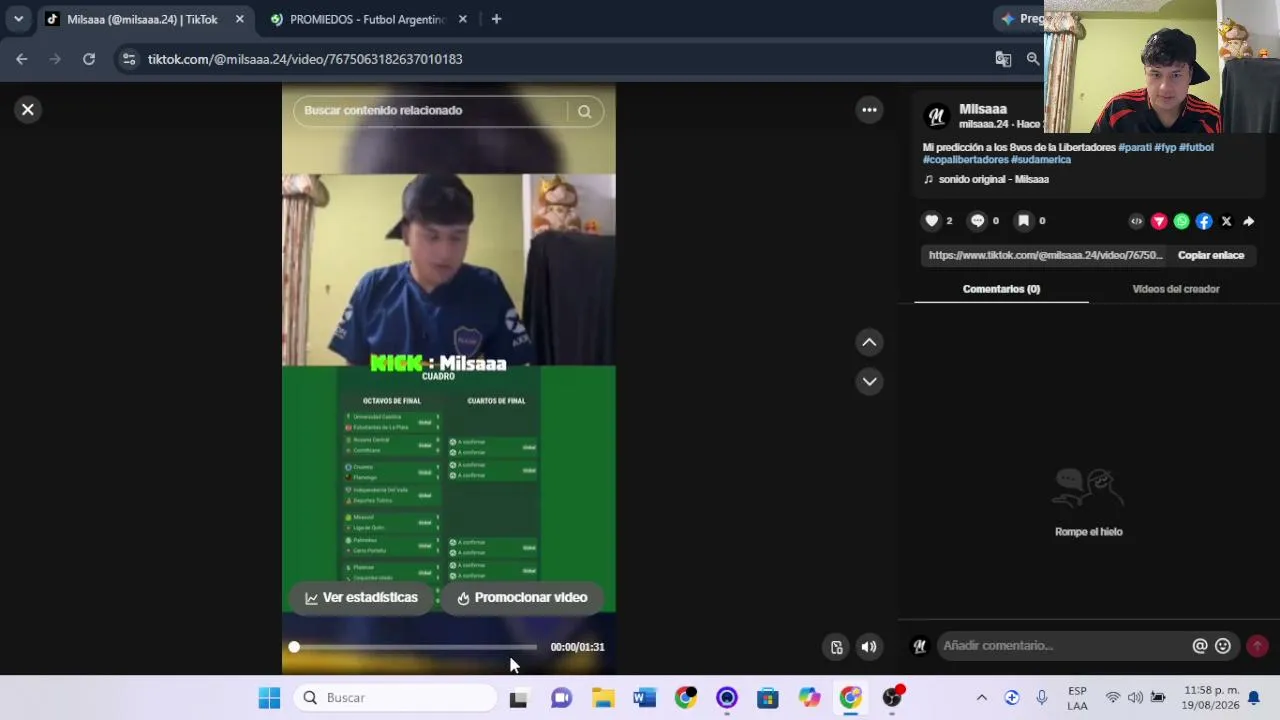Open comments via the speech bubble icon
This screenshot has width=1280, height=720.
click(978, 221)
